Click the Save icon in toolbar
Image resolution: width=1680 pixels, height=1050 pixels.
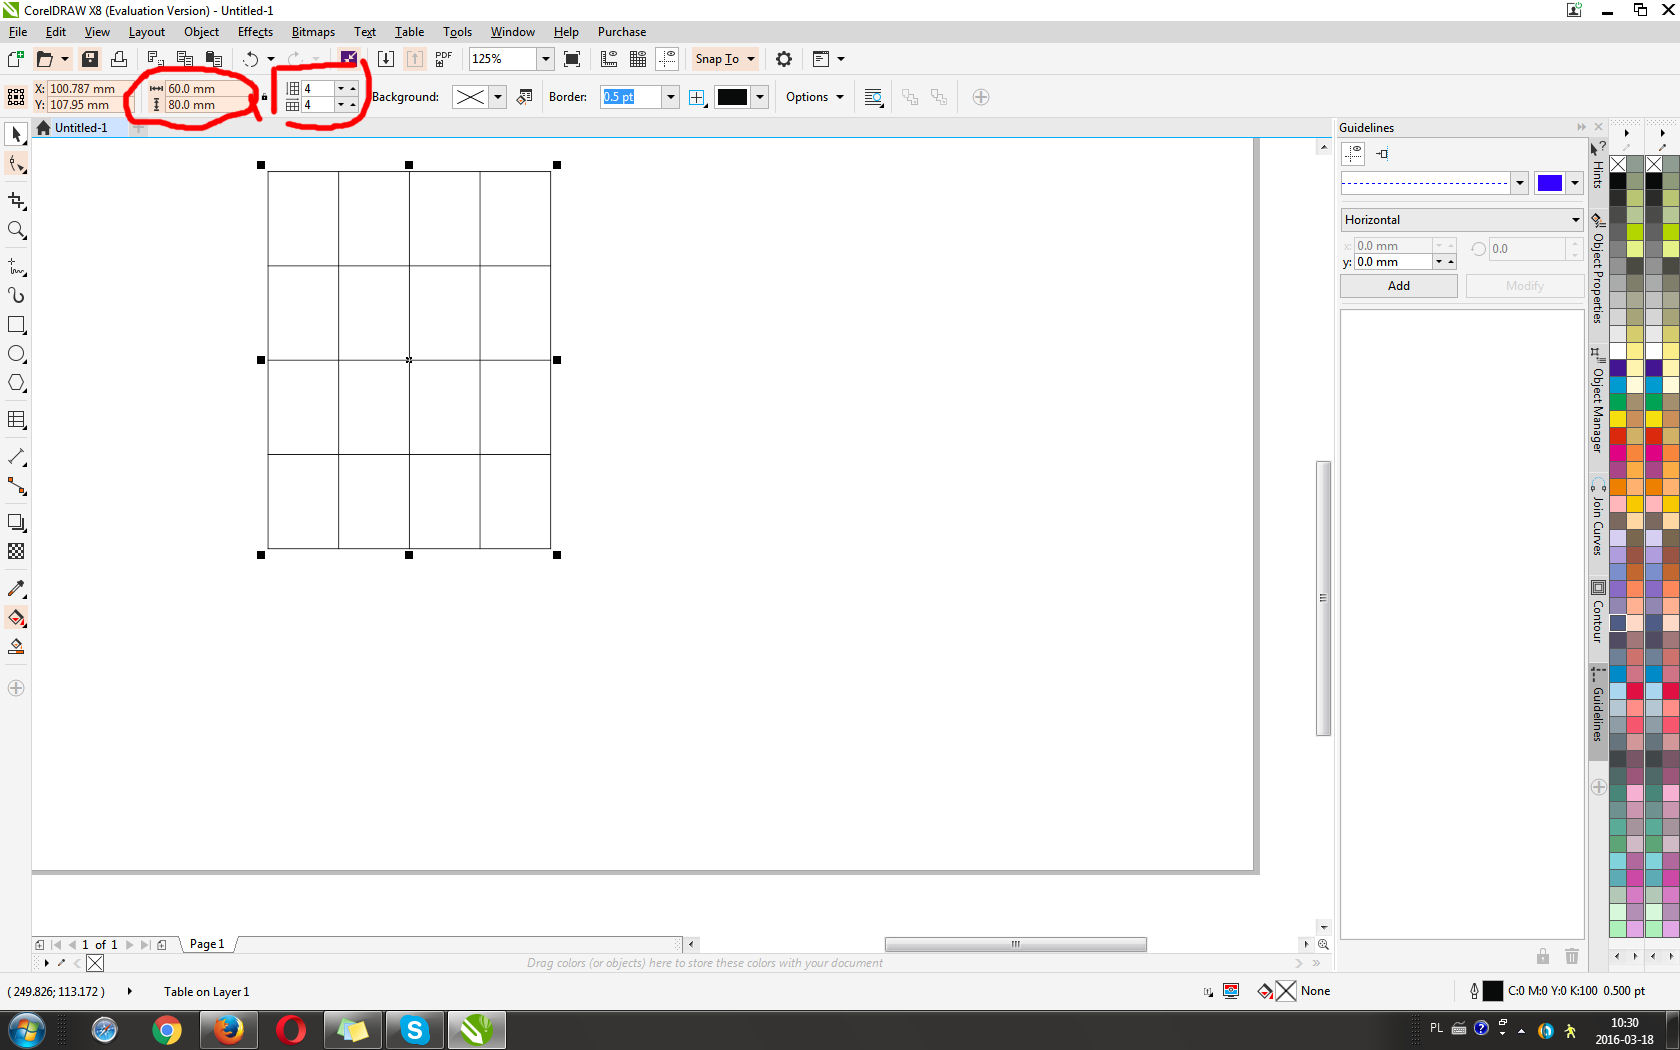(90, 59)
